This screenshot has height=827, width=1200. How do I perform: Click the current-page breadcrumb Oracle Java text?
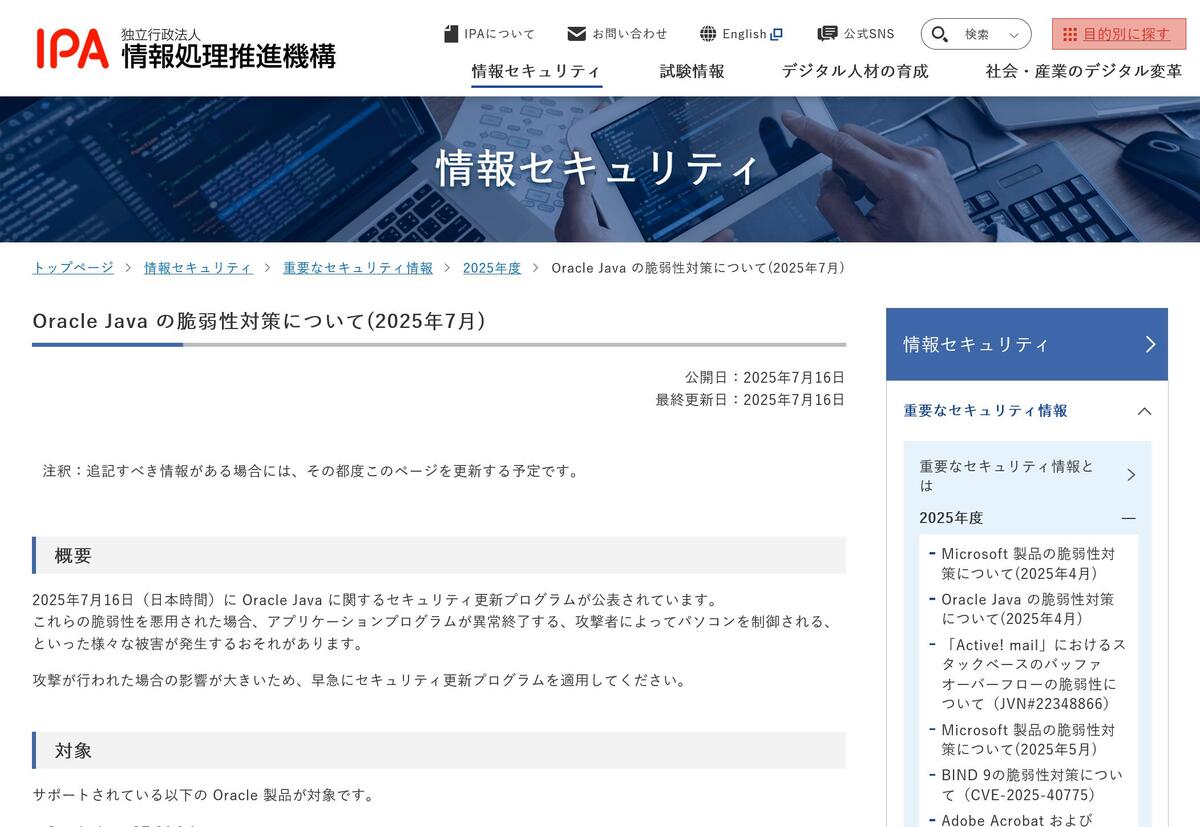point(698,268)
